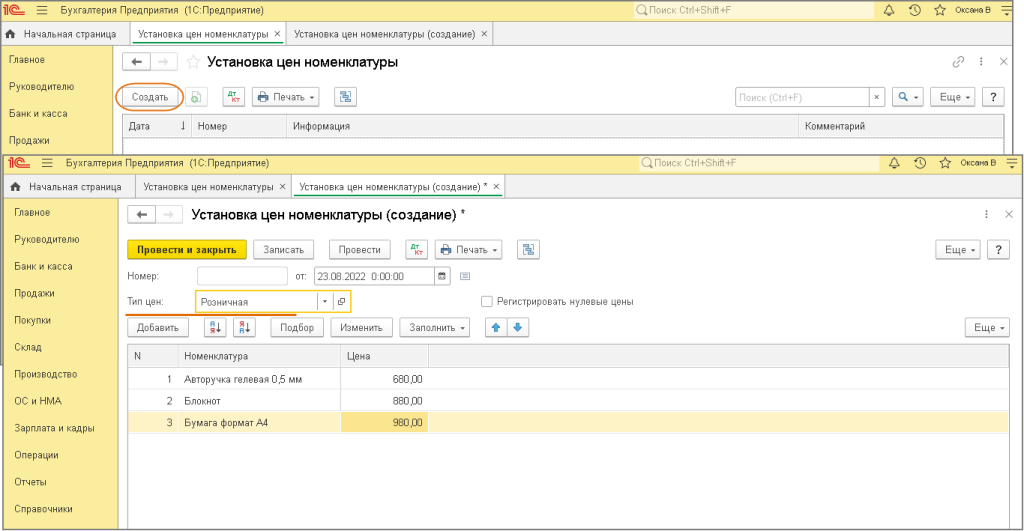Copy document link with chain icon
The height and width of the screenshot is (531, 1024).
[958, 62]
